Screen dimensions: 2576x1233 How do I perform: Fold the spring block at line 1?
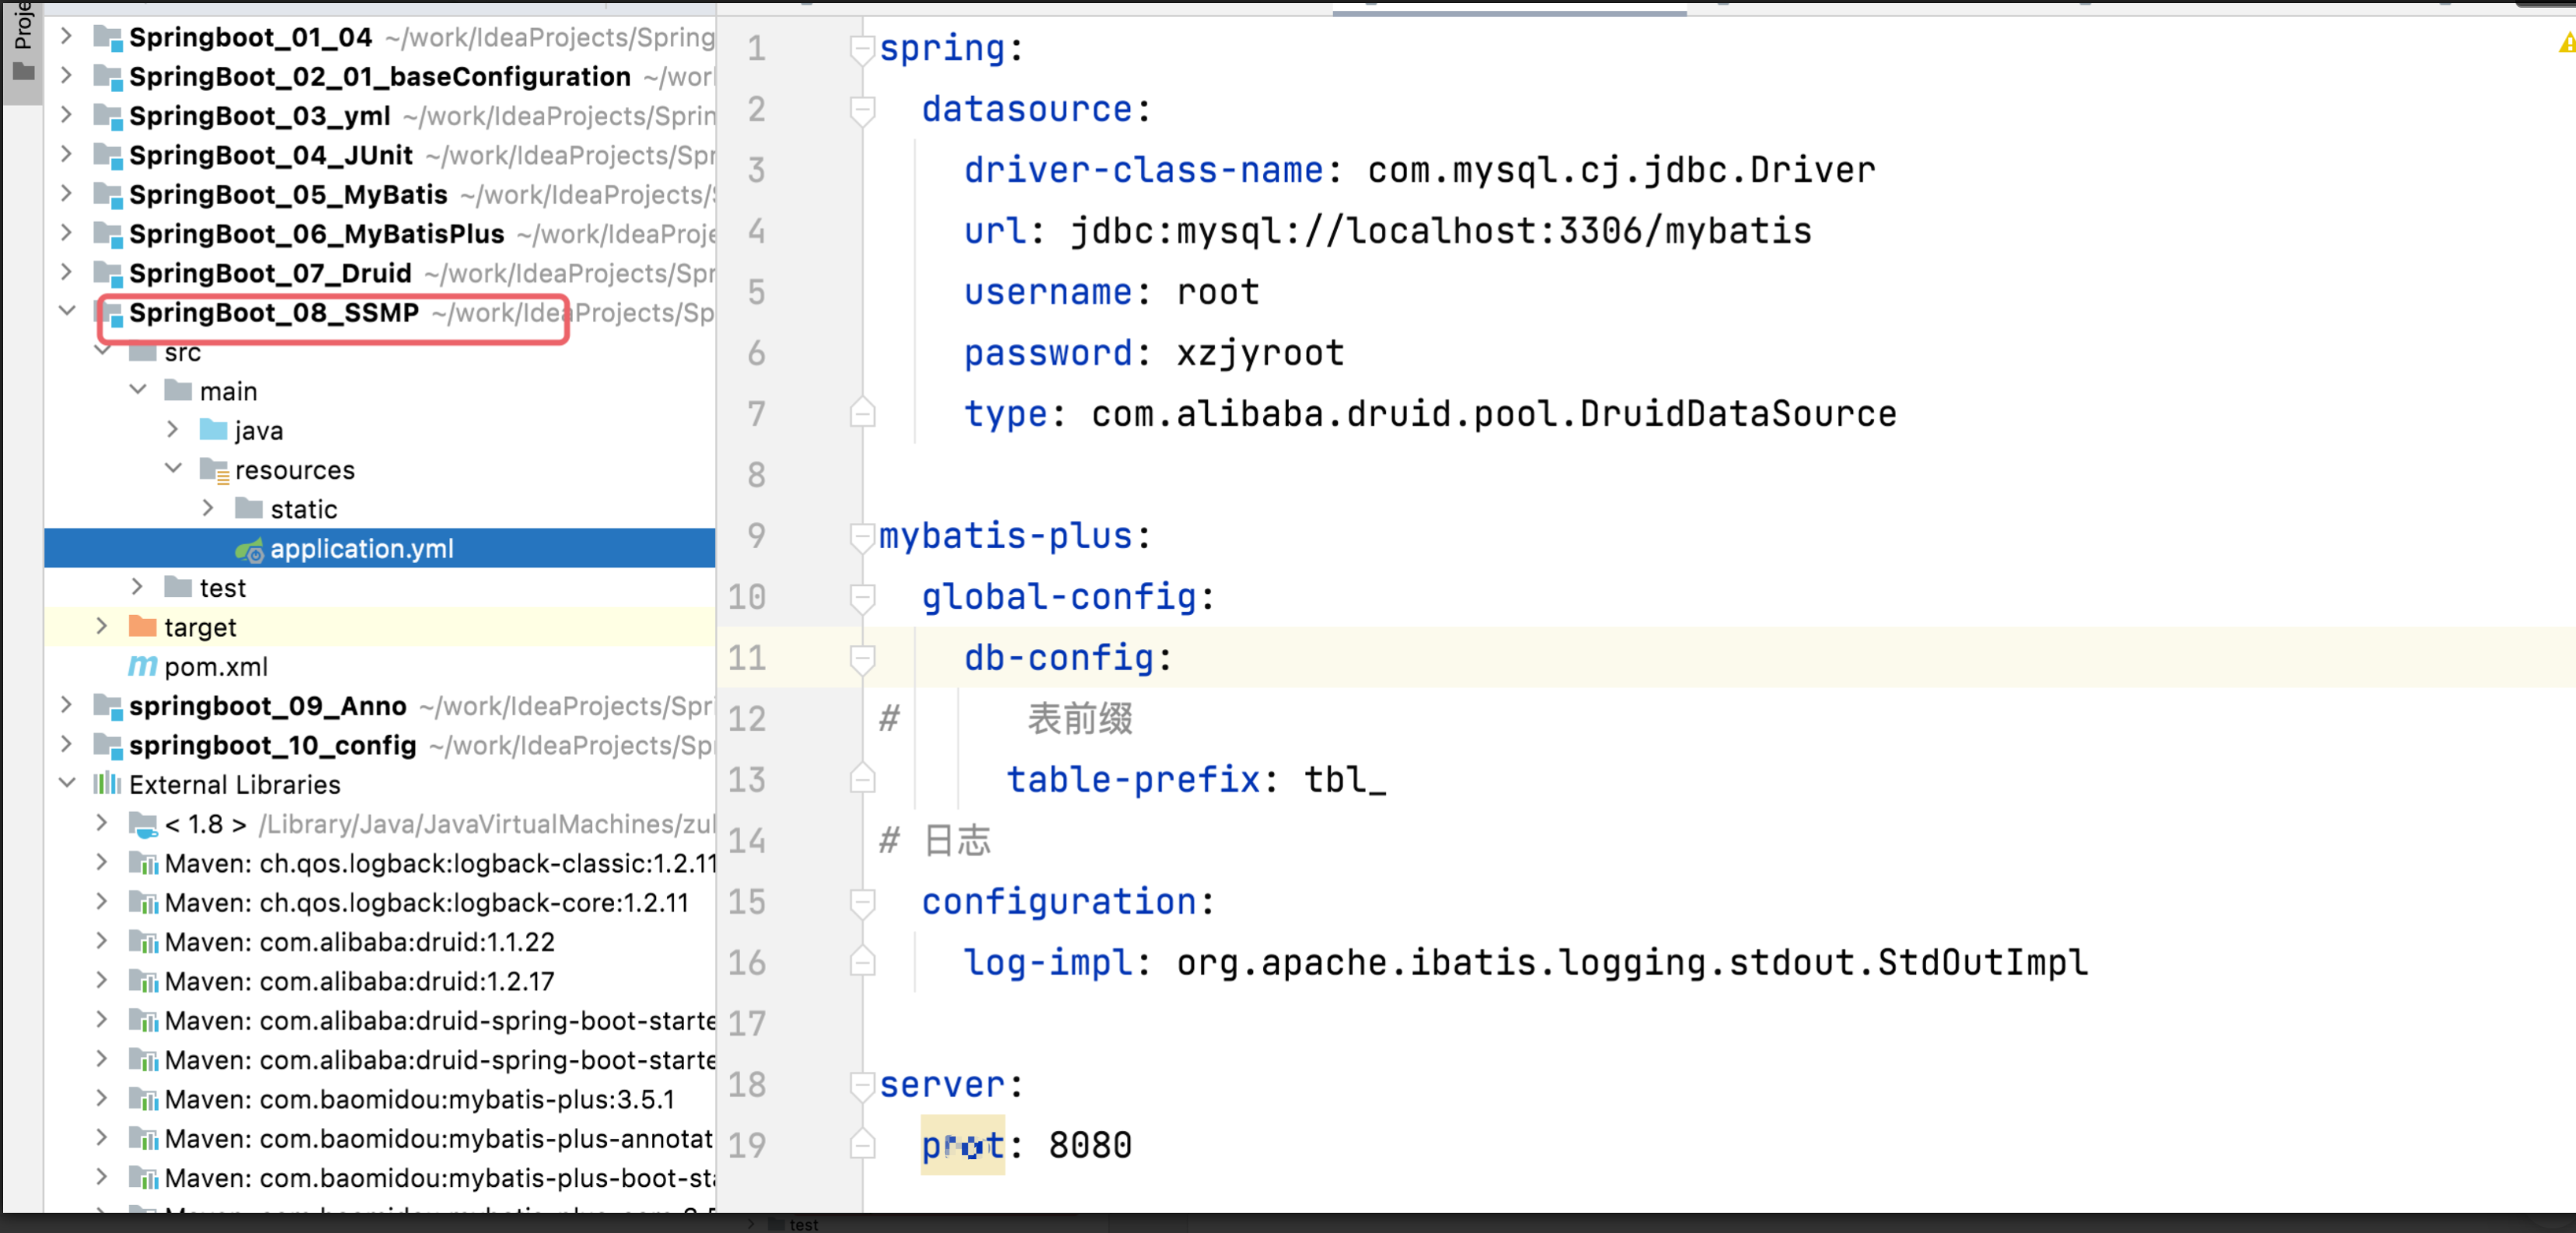point(862,48)
